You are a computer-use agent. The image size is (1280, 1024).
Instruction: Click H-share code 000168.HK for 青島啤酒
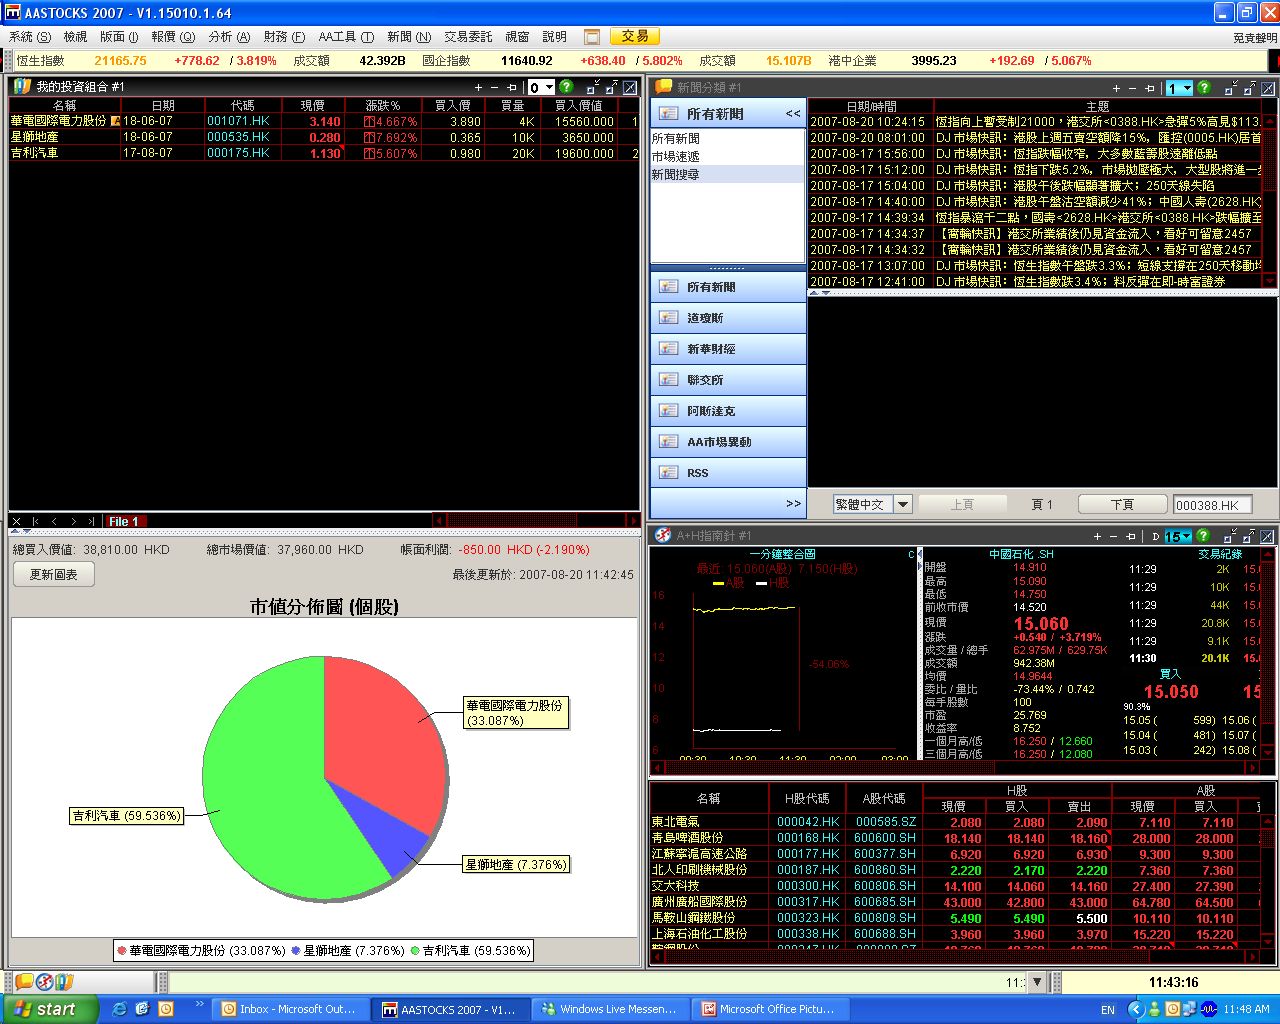click(x=808, y=839)
